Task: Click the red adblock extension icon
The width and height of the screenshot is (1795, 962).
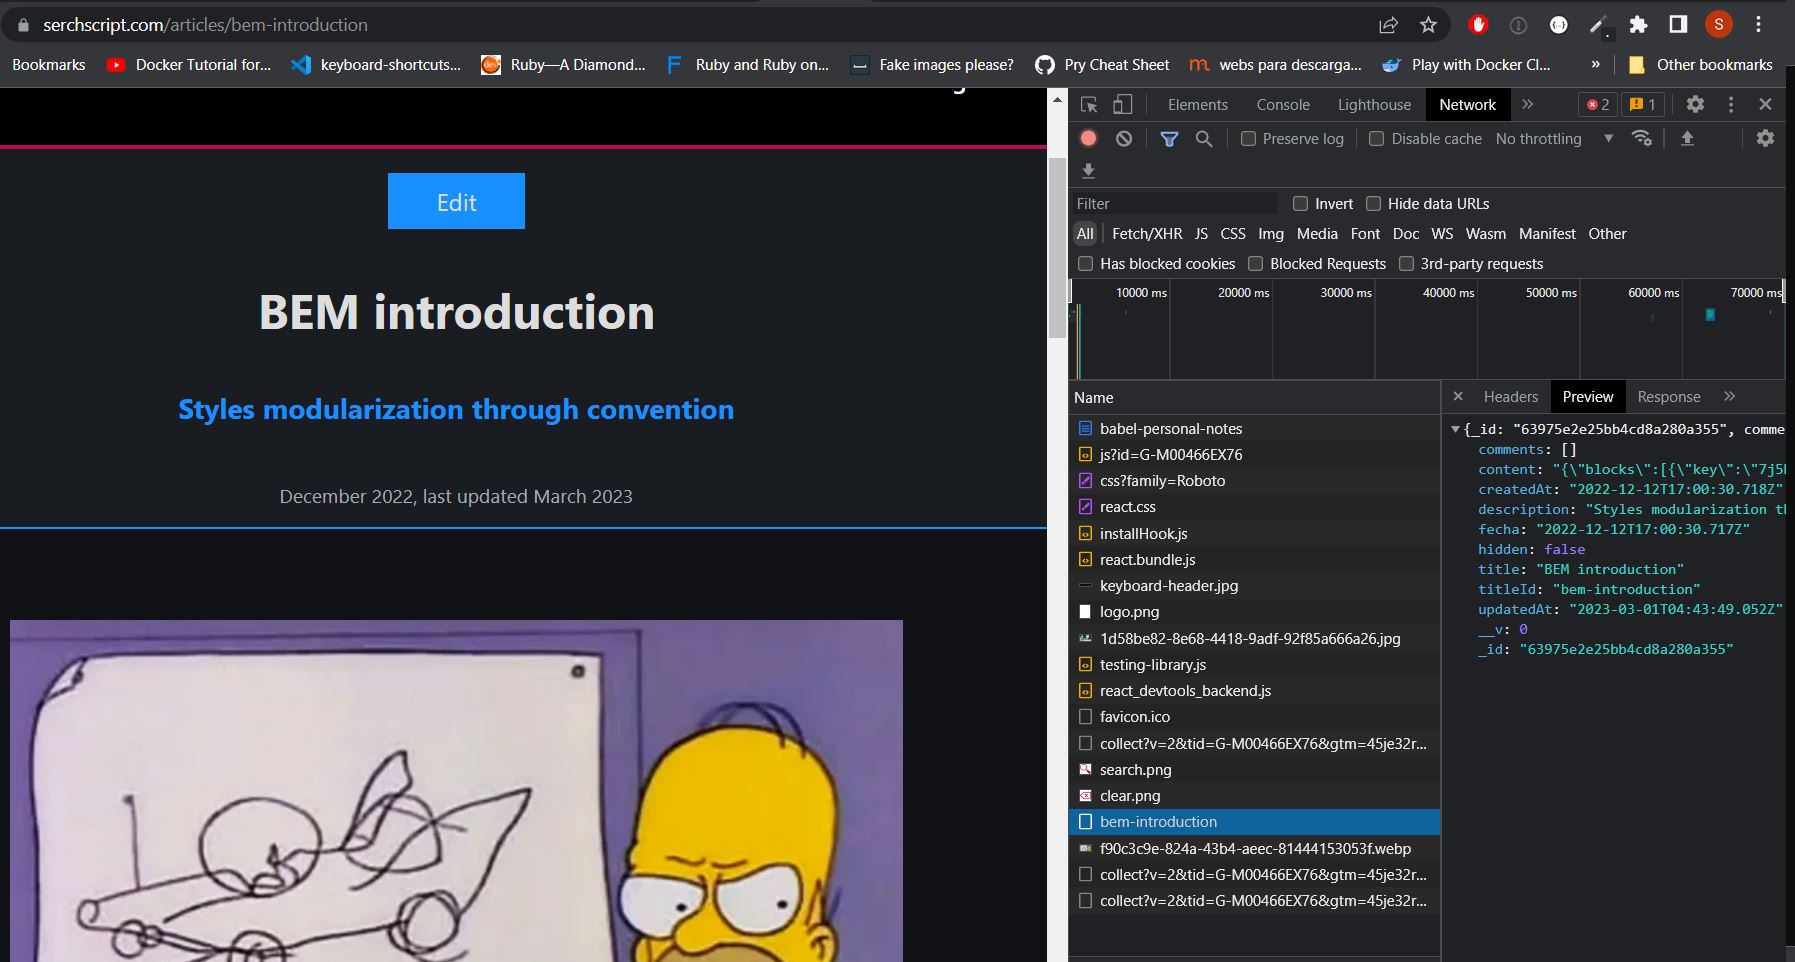Action: tap(1478, 25)
